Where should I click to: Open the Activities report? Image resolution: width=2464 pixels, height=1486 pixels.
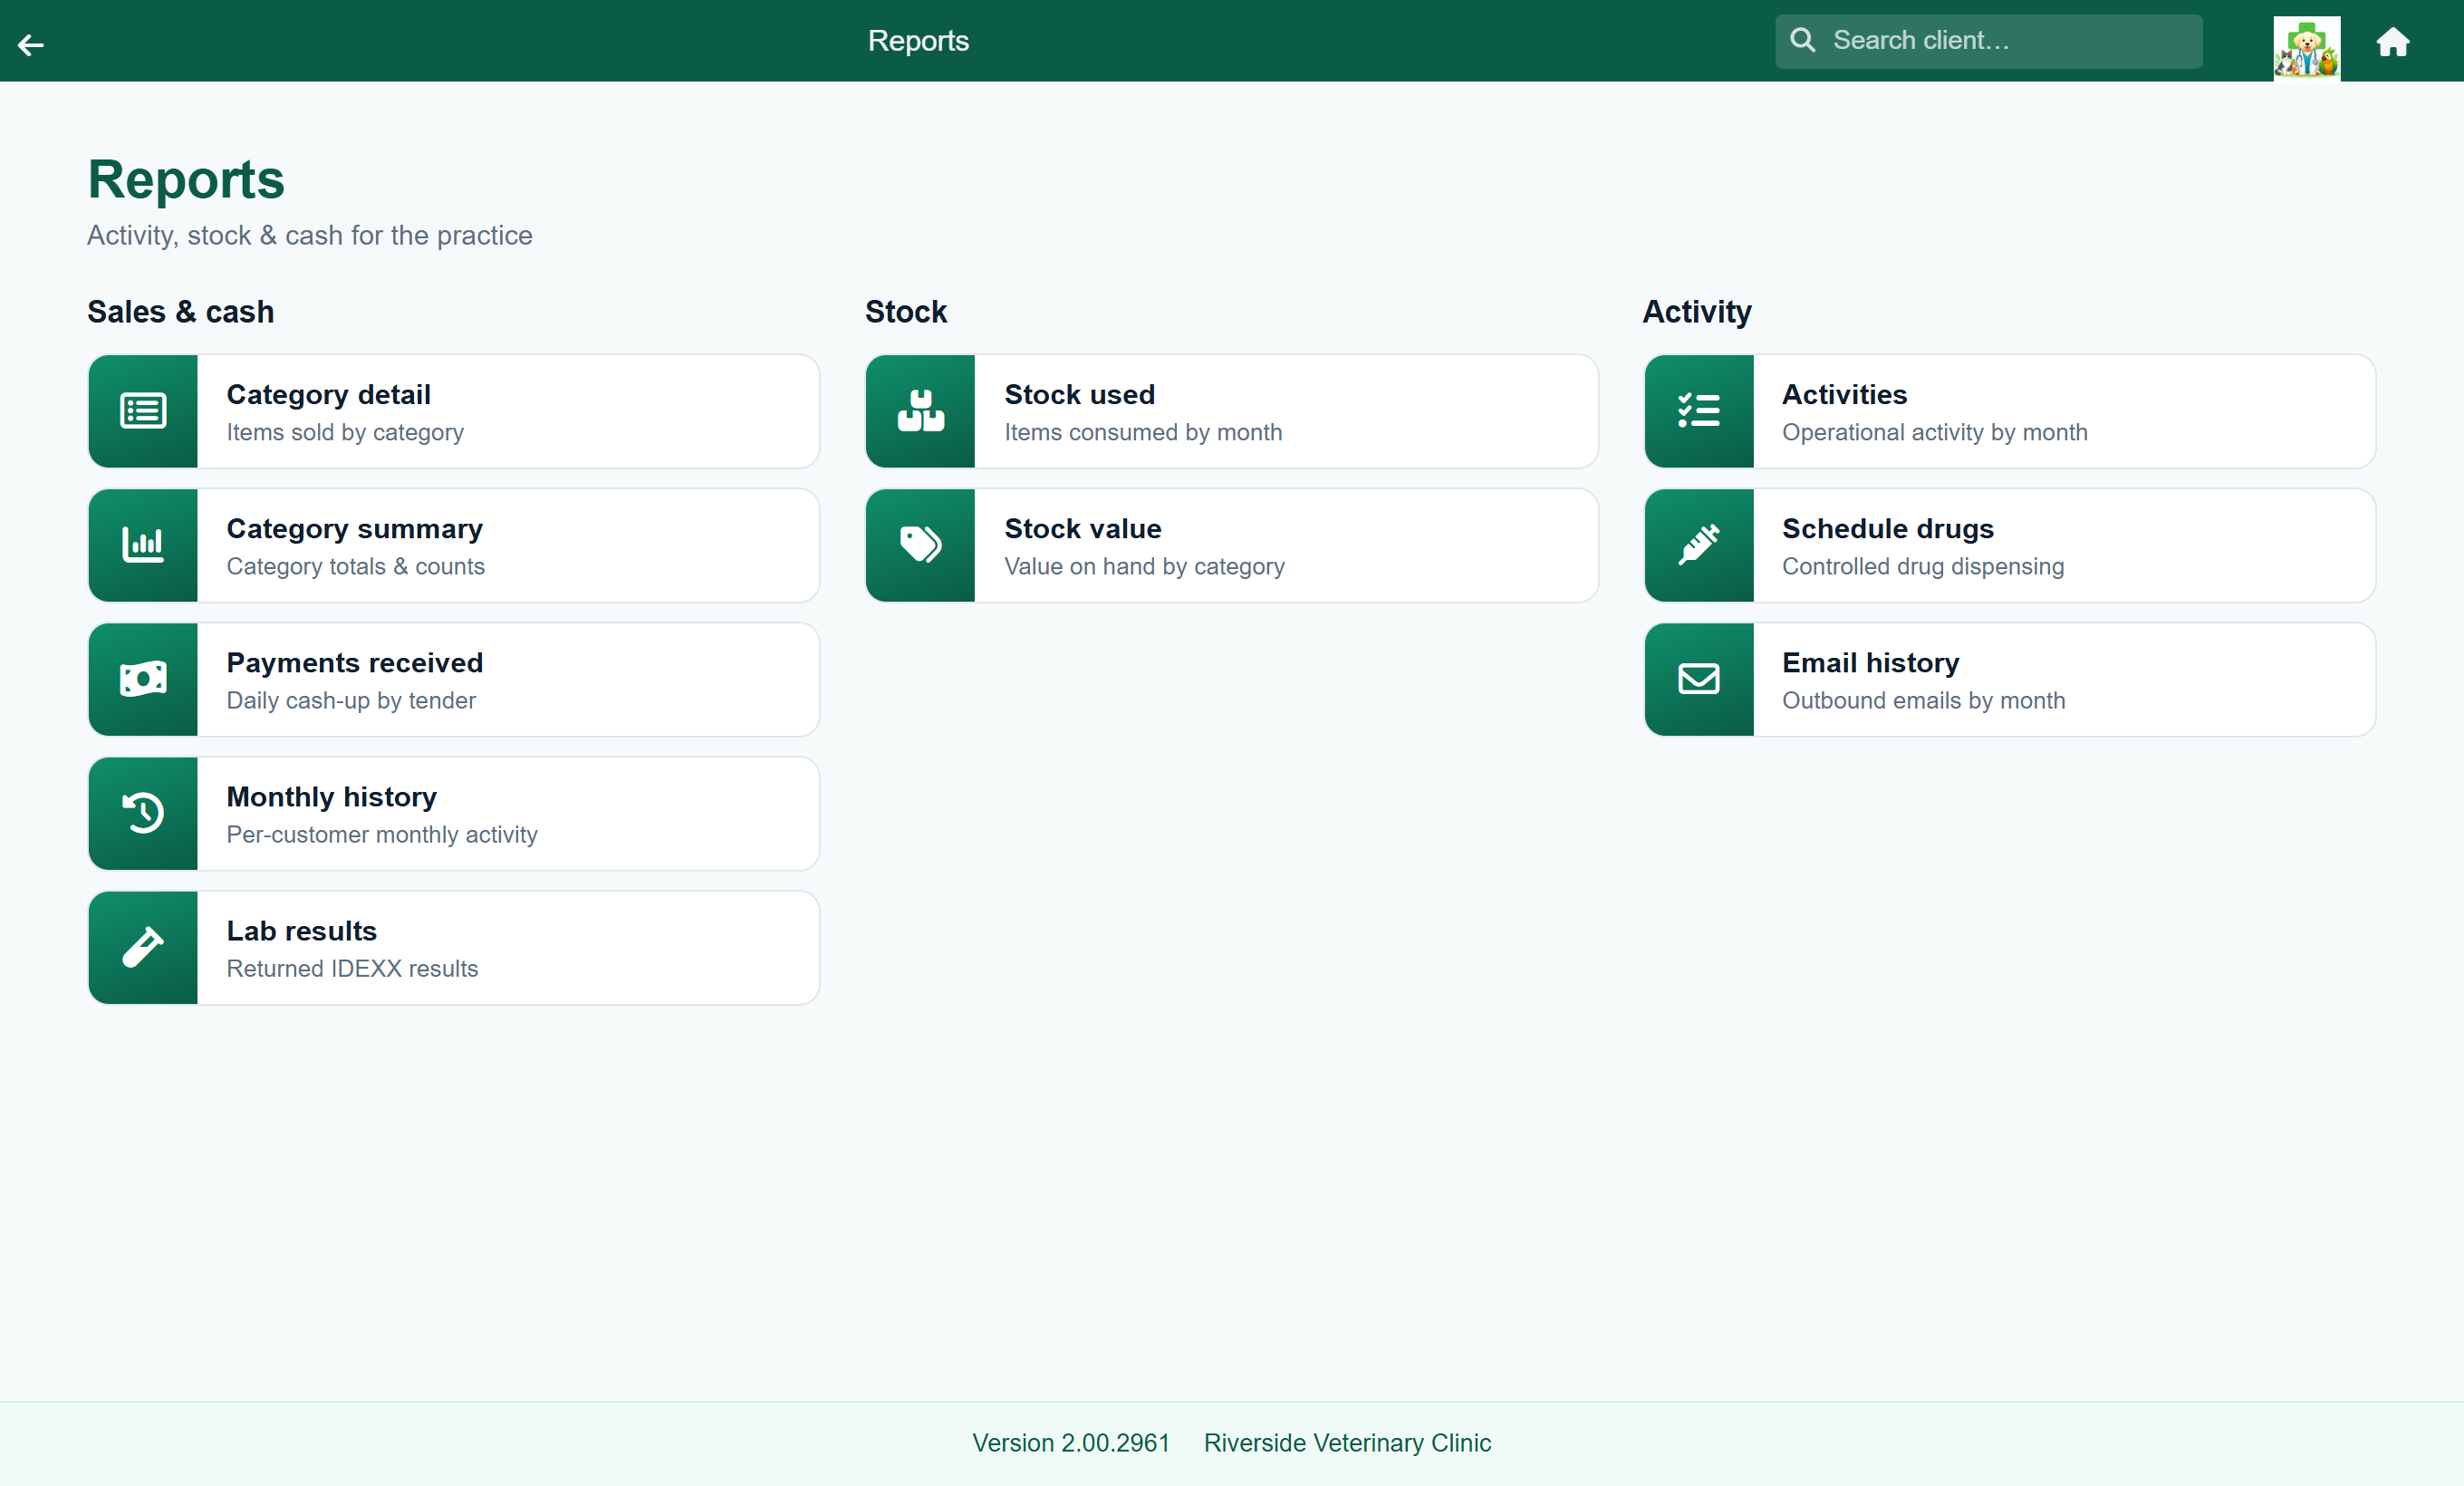[x=2009, y=411]
